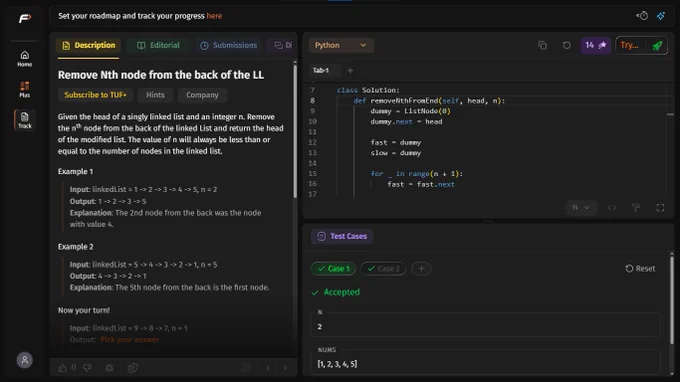Open the partially visible Discussion tab
680x382 pixels.
click(x=283, y=45)
